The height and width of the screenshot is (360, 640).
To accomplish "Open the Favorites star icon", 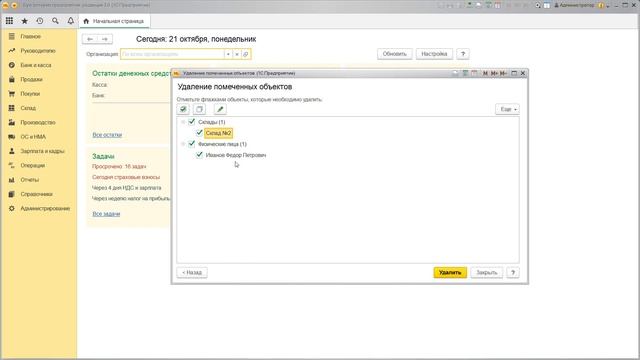I will 24,21.
